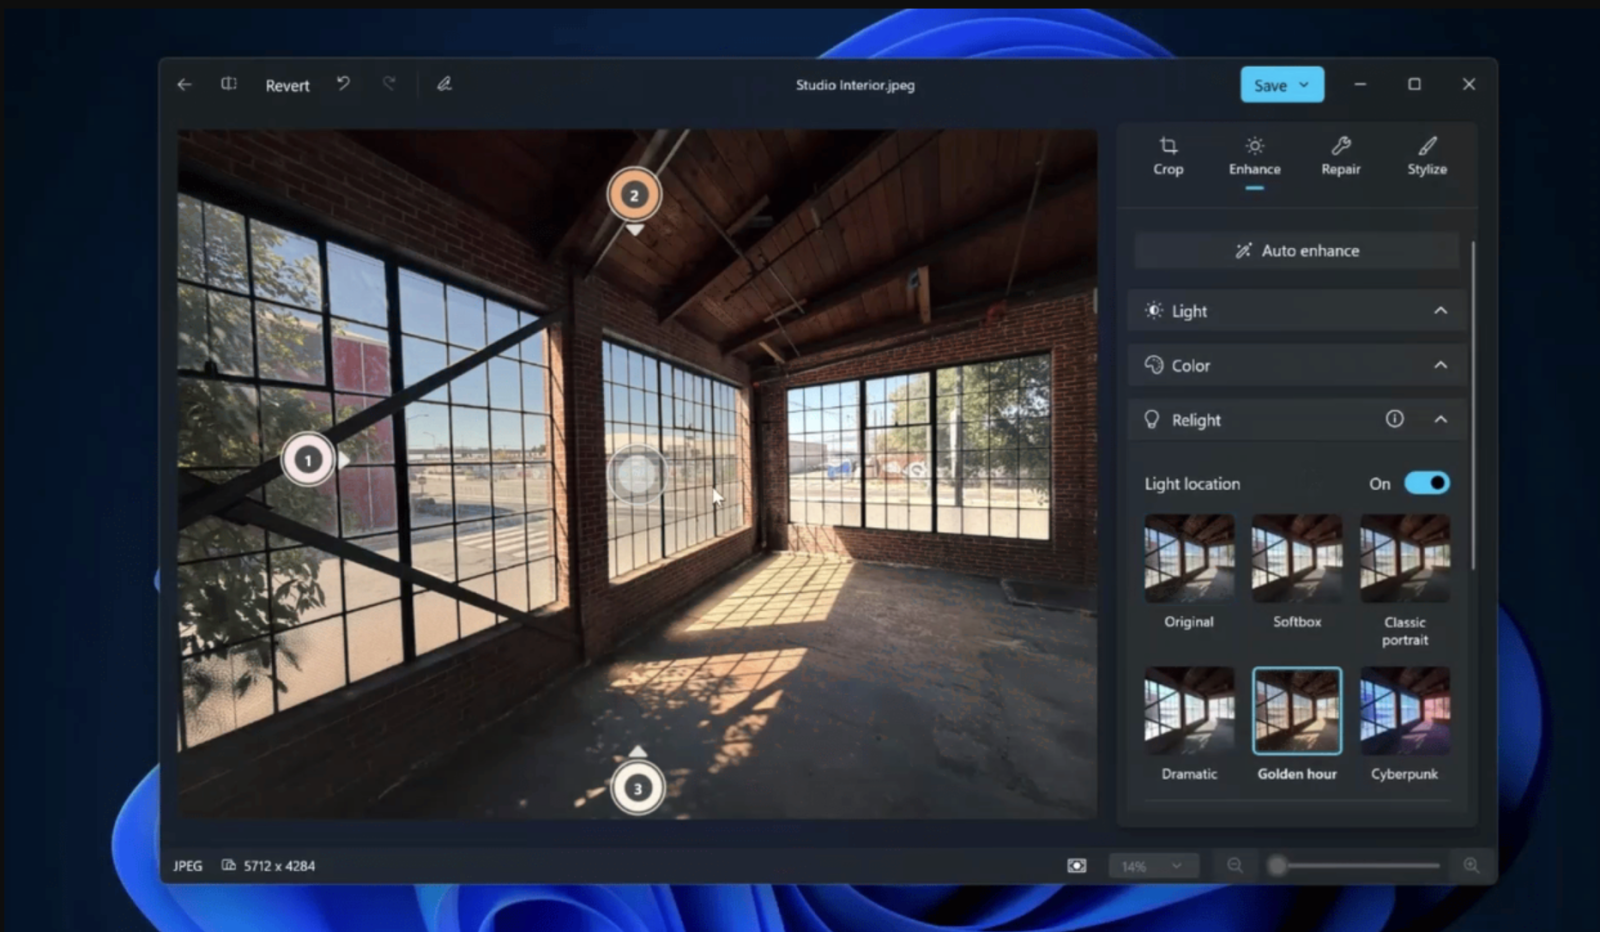
Task: Click the Color palette icon
Action: point(1154,365)
